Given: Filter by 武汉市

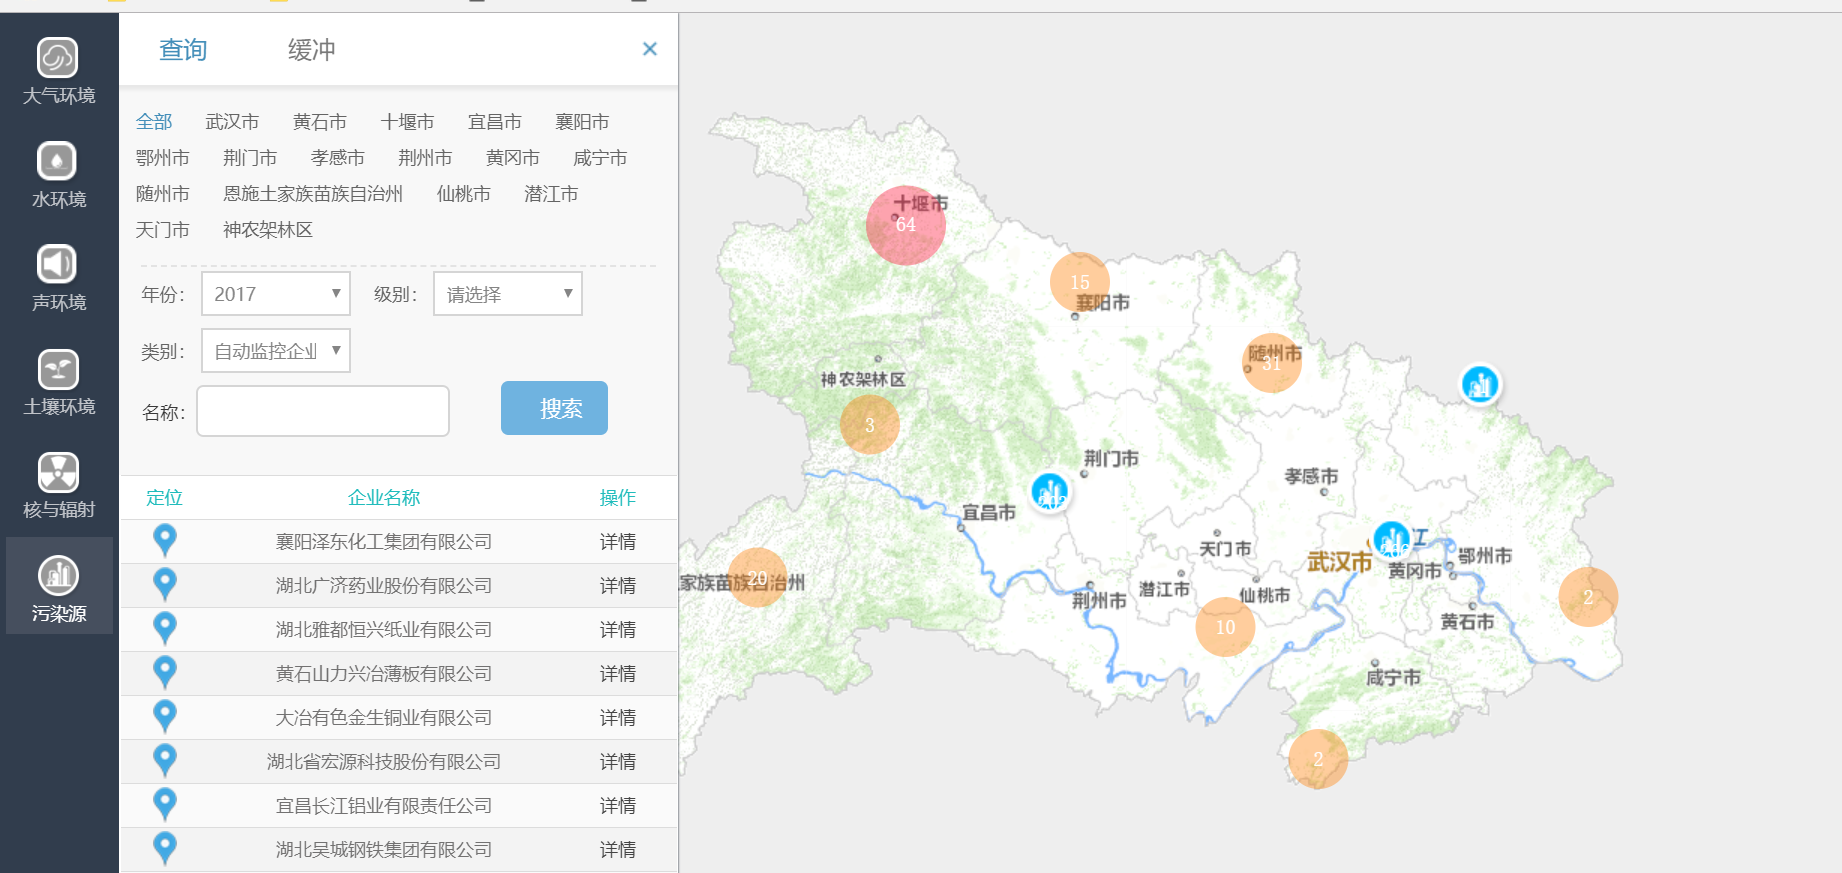Looking at the screenshot, I should (232, 122).
